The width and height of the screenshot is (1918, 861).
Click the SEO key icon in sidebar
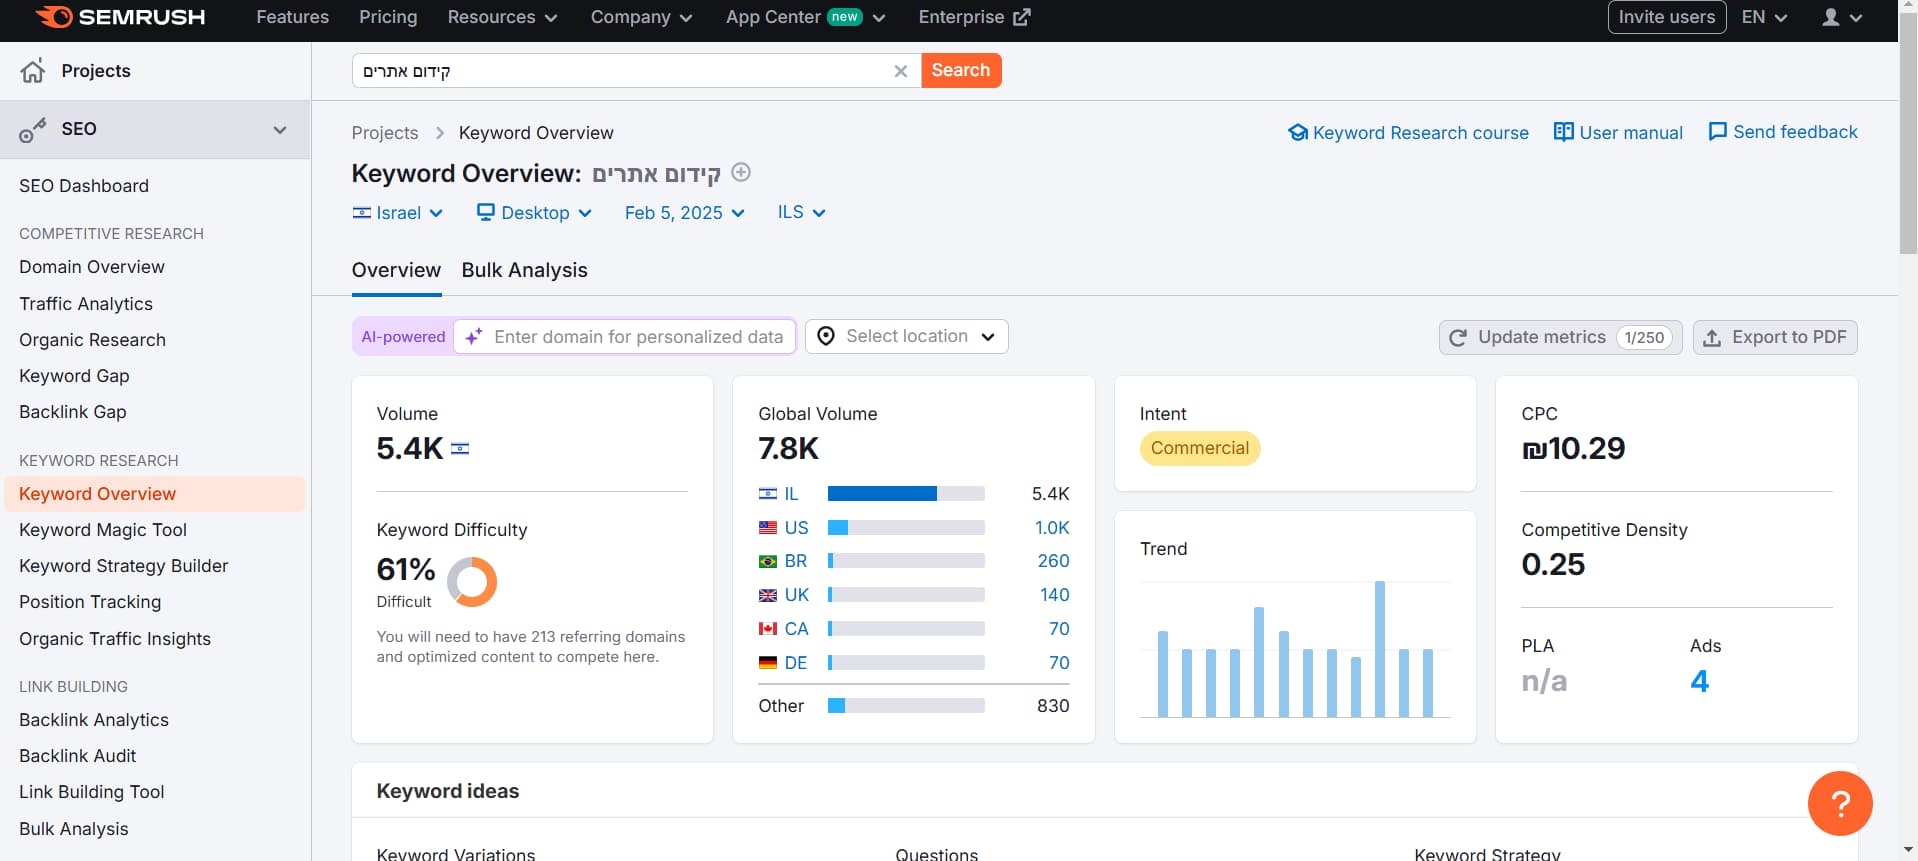33,129
